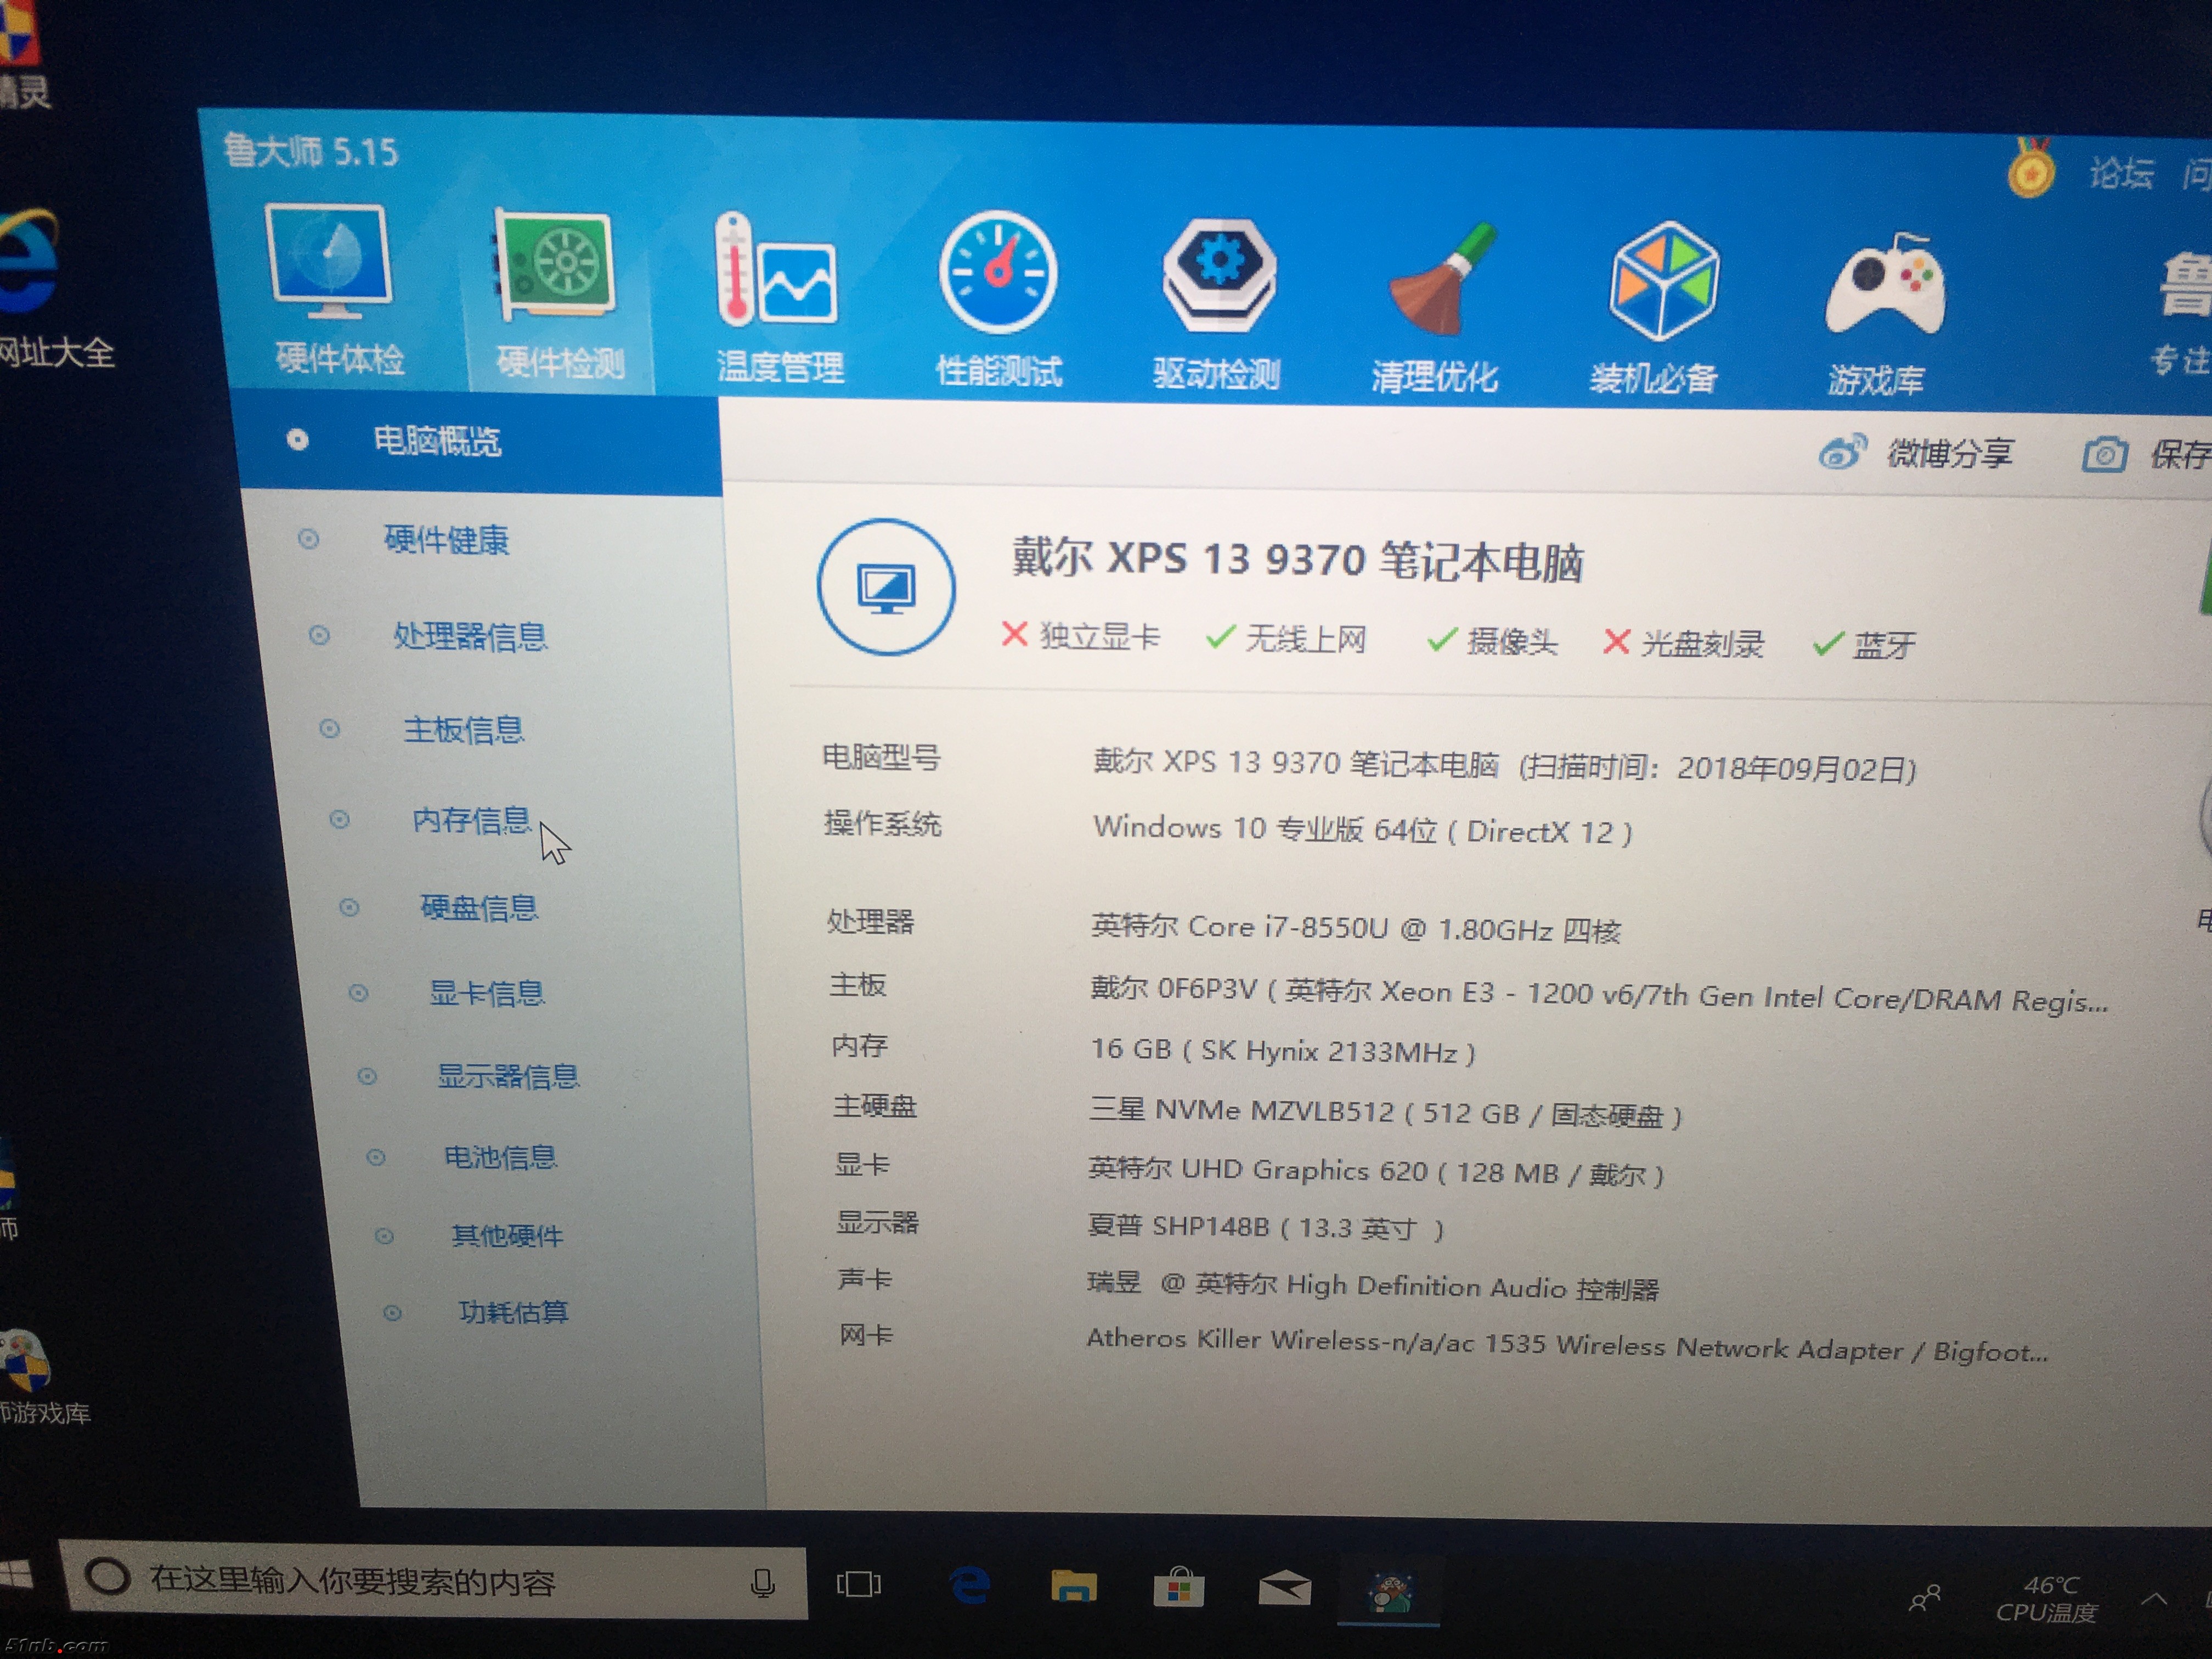Open 性能测试 speedometer gauge icon
This screenshot has width=2212, height=1659.
point(997,273)
